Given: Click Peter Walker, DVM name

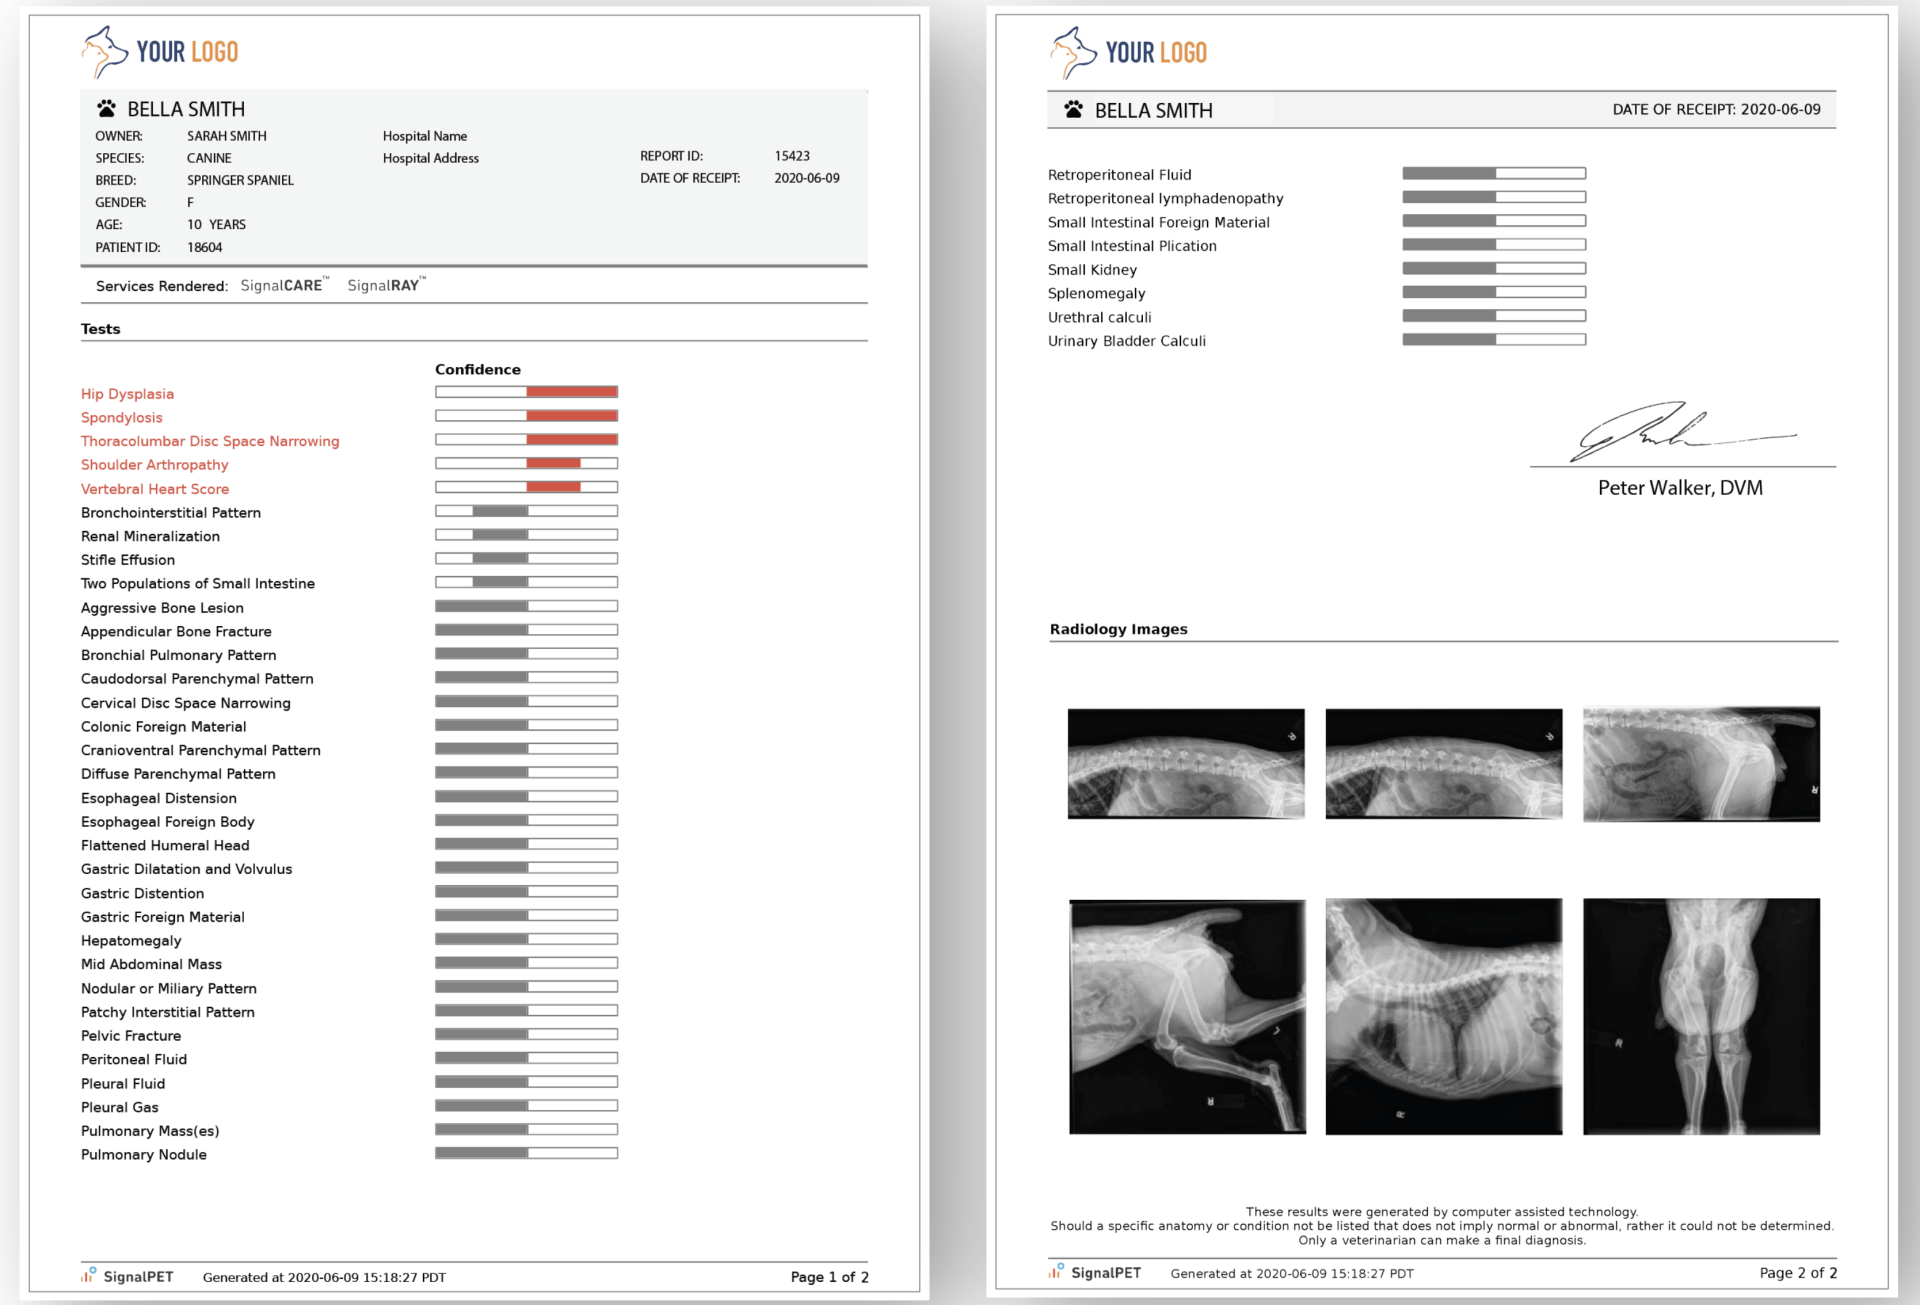Looking at the screenshot, I should (1680, 488).
